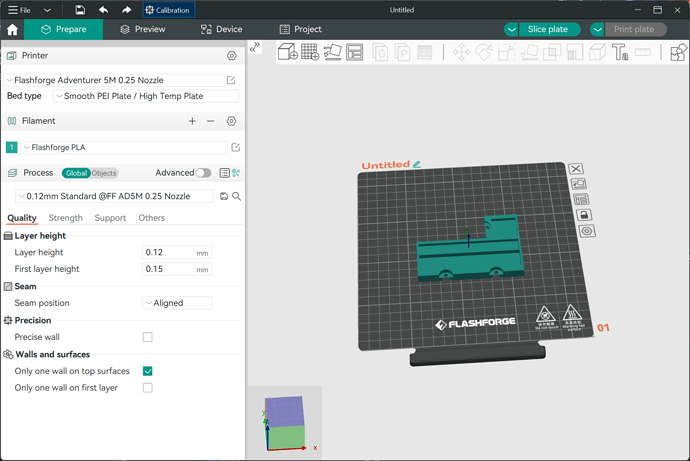This screenshot has width=690, height=461.
Task: Click the First layer height input field
Action: (x=177, y=269)
